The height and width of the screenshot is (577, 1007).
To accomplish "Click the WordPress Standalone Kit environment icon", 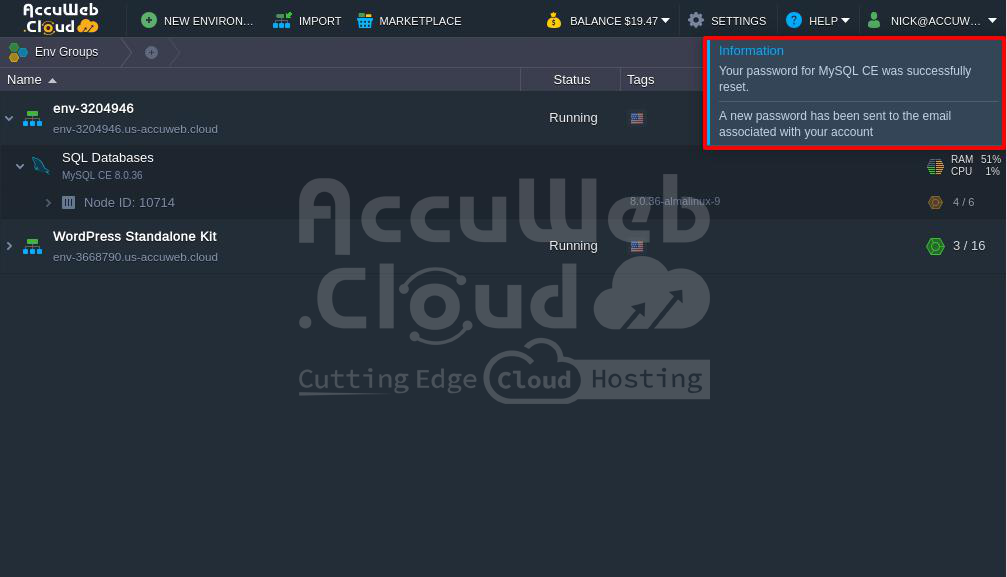I will 32,246.
